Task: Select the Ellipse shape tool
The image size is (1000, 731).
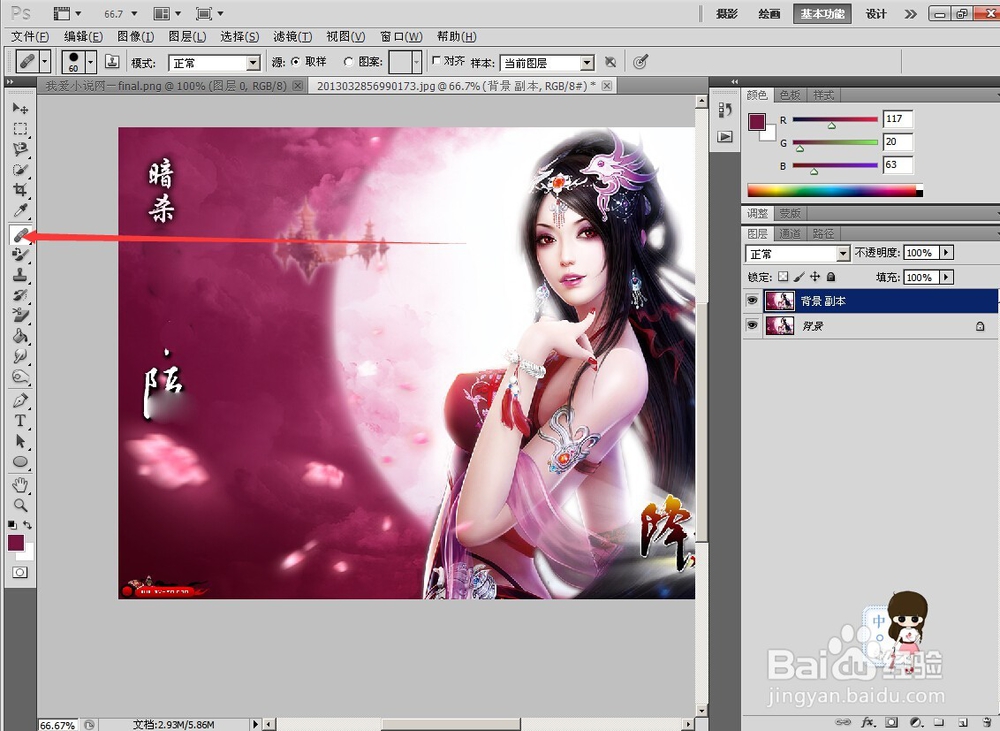Action: pos(20,462)
